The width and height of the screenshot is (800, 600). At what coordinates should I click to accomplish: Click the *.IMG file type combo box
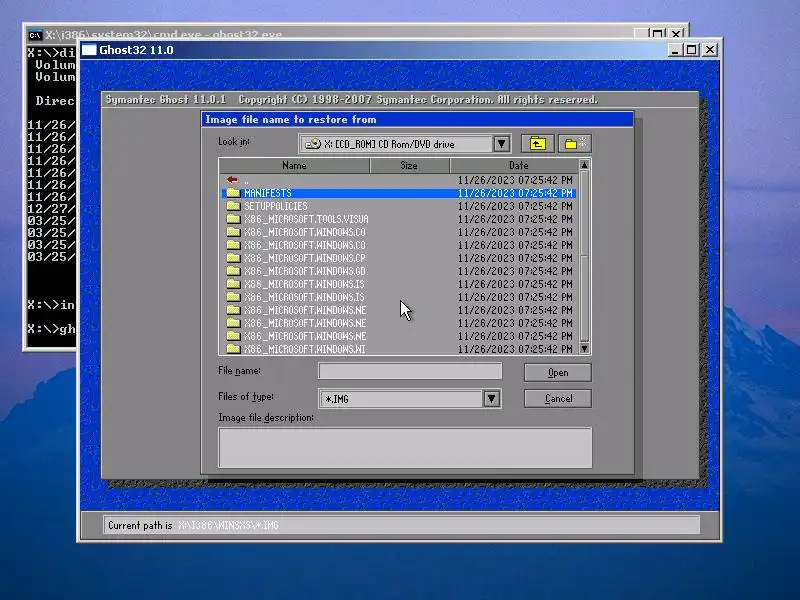(x=410, y=398)
